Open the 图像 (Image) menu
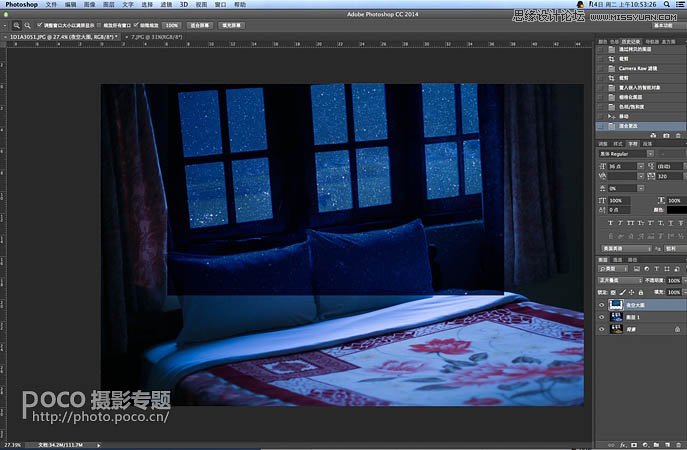Screen dimensions: 687x450 coord(89,4)
